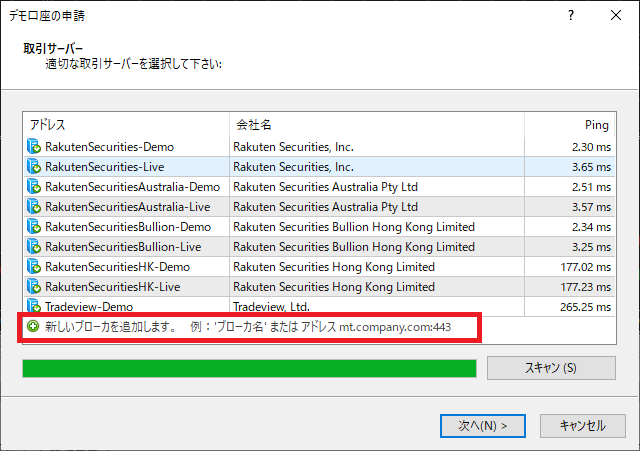Image resolution: width=640 pixels, height=451 pixels.
Task: Close the demo account application dialog
Action: [x=616, y=16]
